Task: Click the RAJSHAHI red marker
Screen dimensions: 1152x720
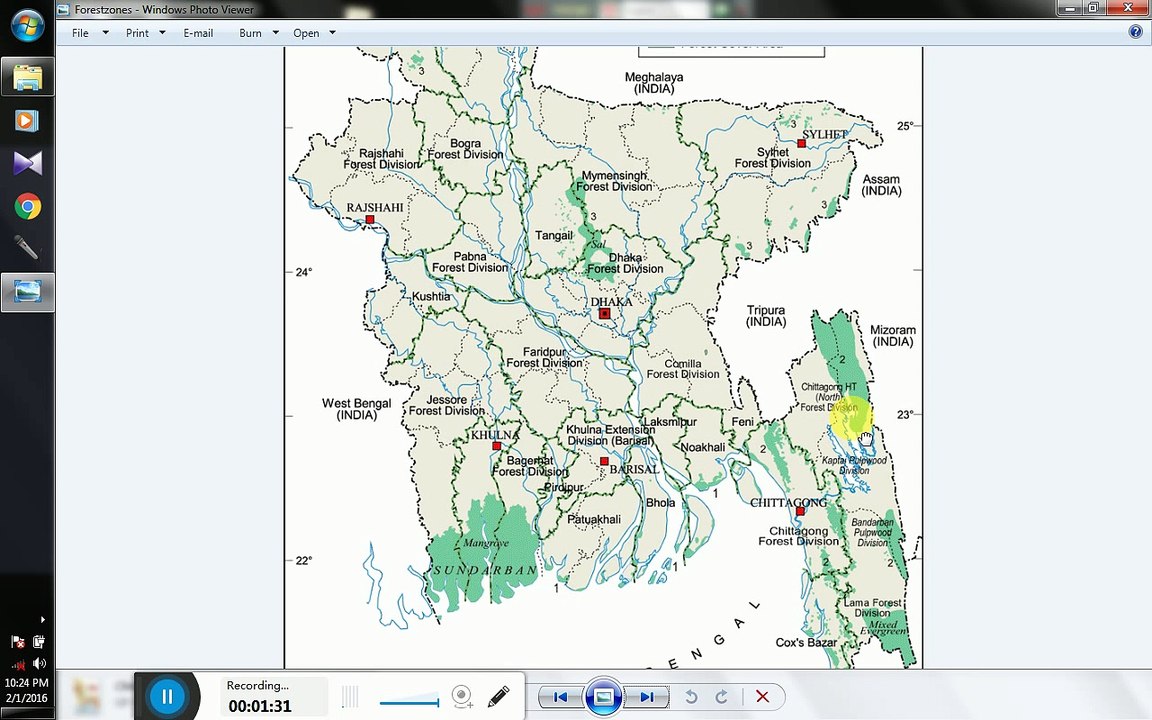Action: 370,220
